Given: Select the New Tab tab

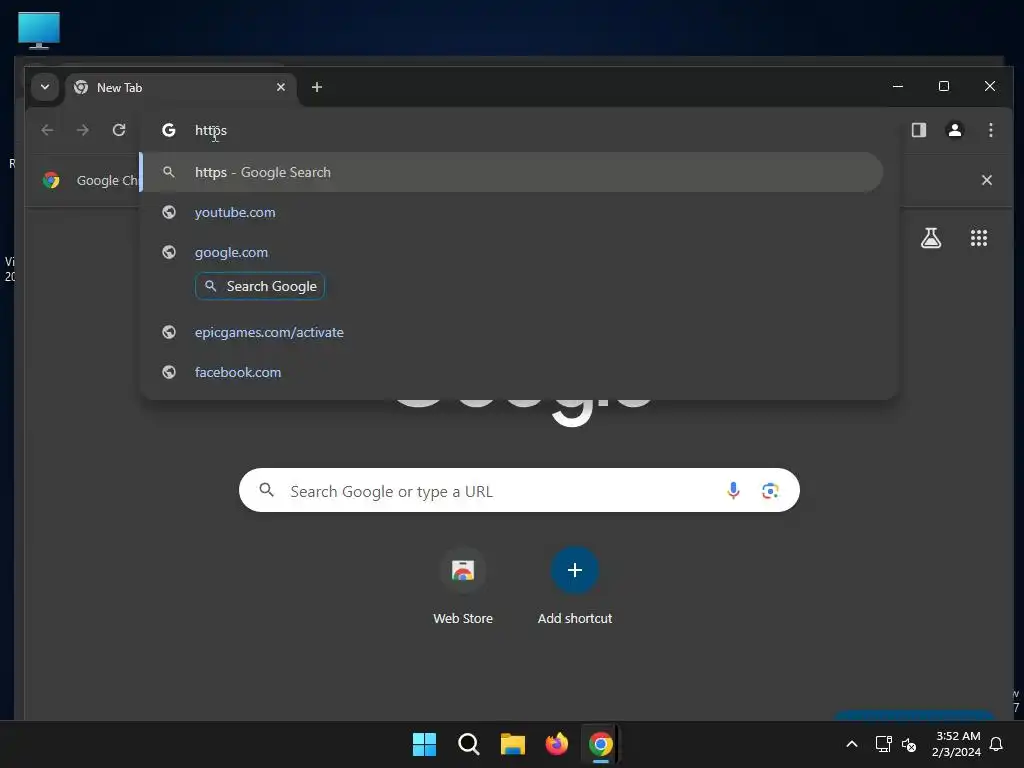Looking at the screenshot, I should [x=180, y=88].
